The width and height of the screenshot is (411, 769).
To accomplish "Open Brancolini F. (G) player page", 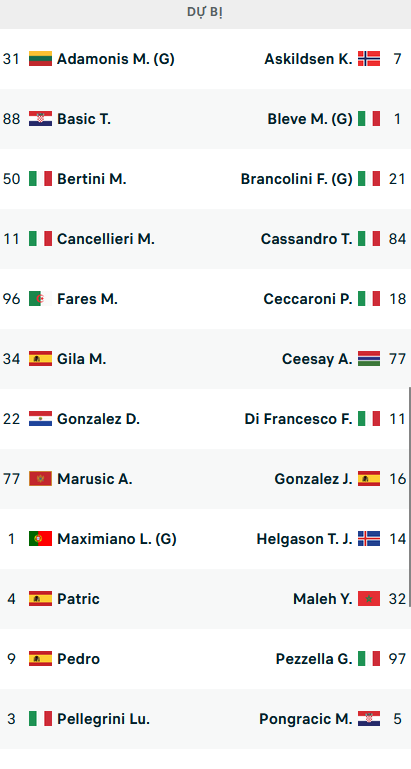I will pos(296,179).
